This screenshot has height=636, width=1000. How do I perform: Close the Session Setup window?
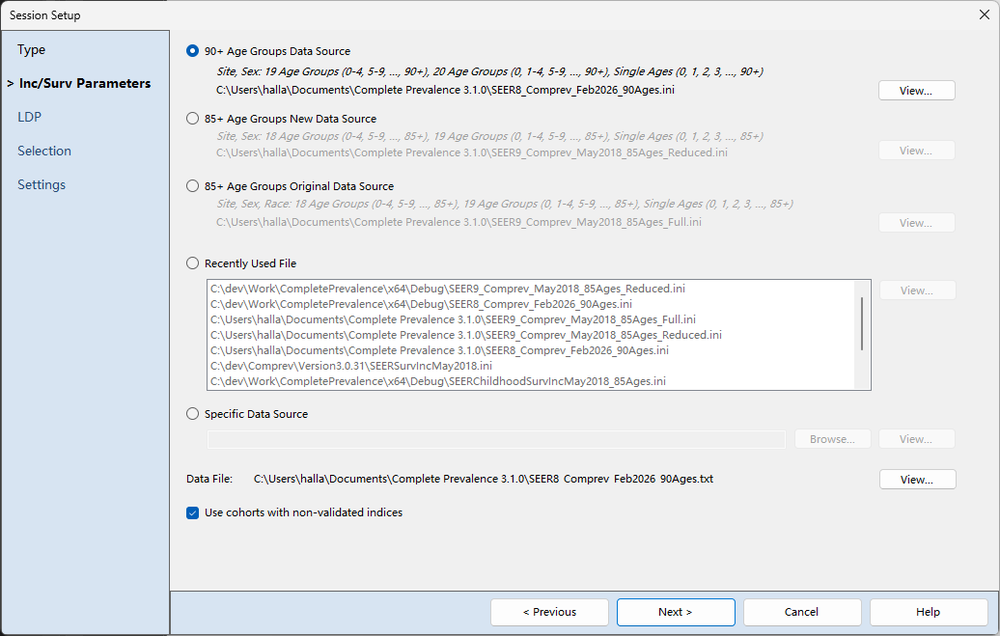(x=984, y=15)
